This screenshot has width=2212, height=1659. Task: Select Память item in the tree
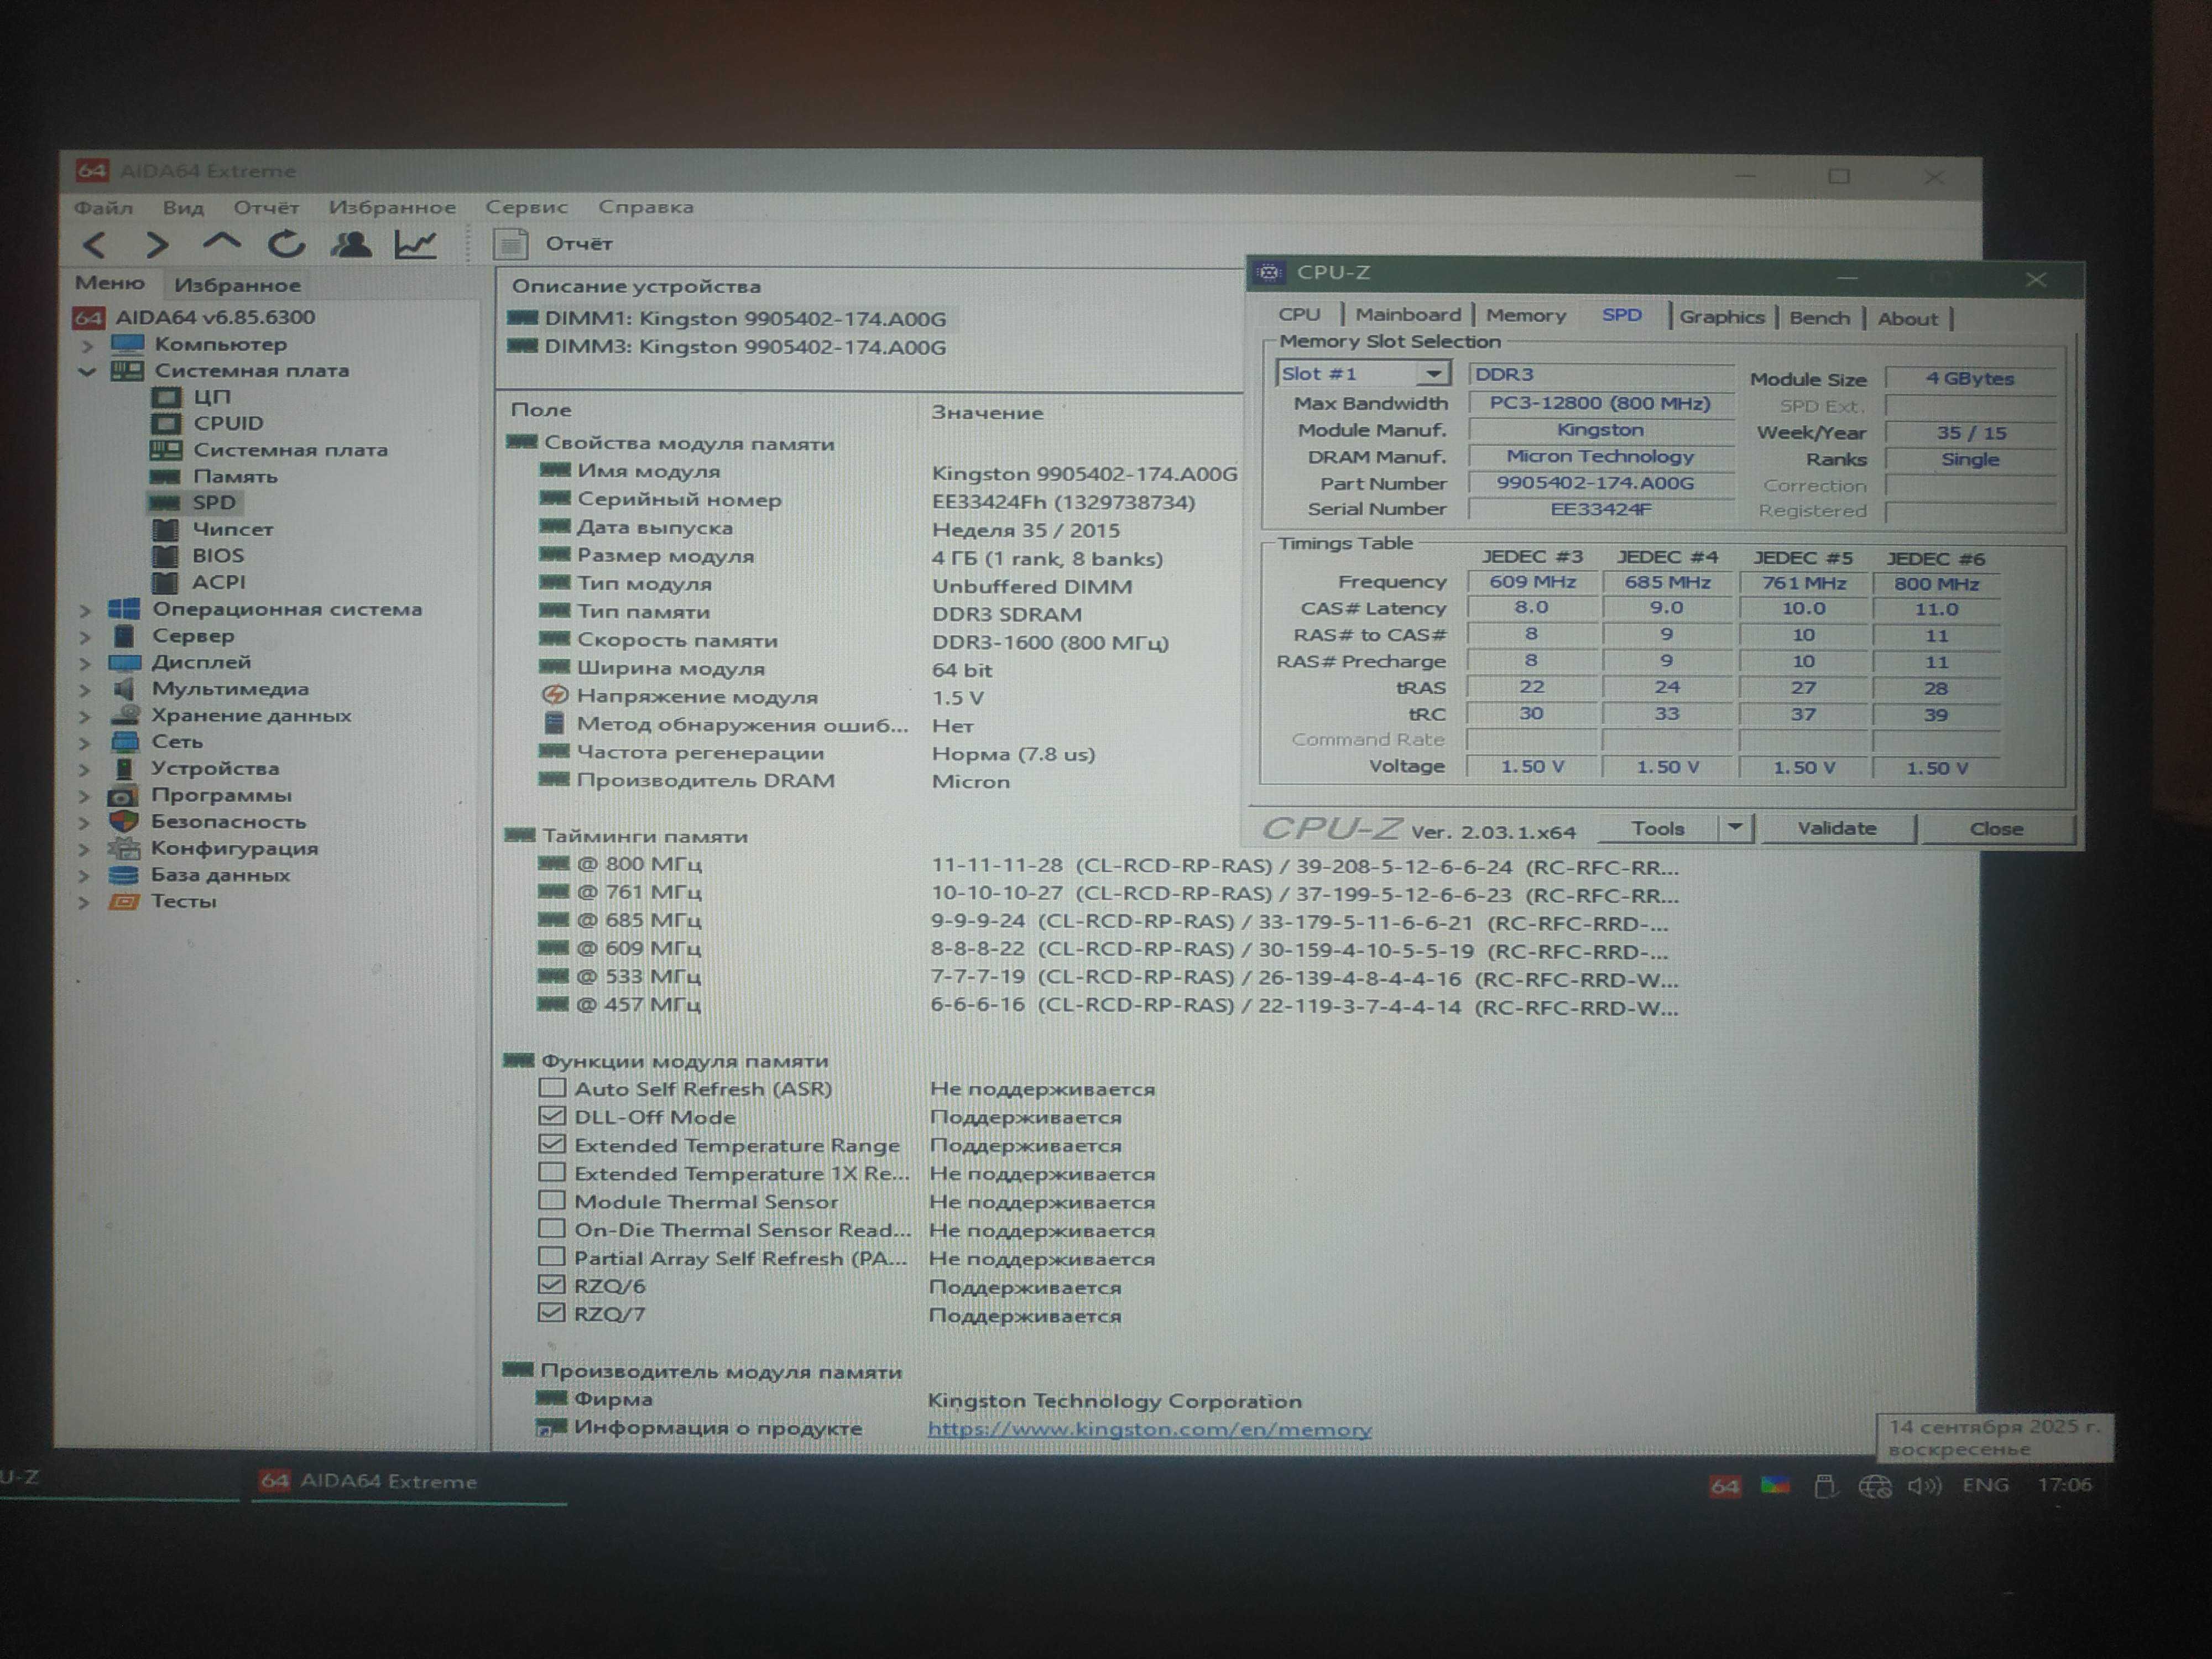click(235, 476)
